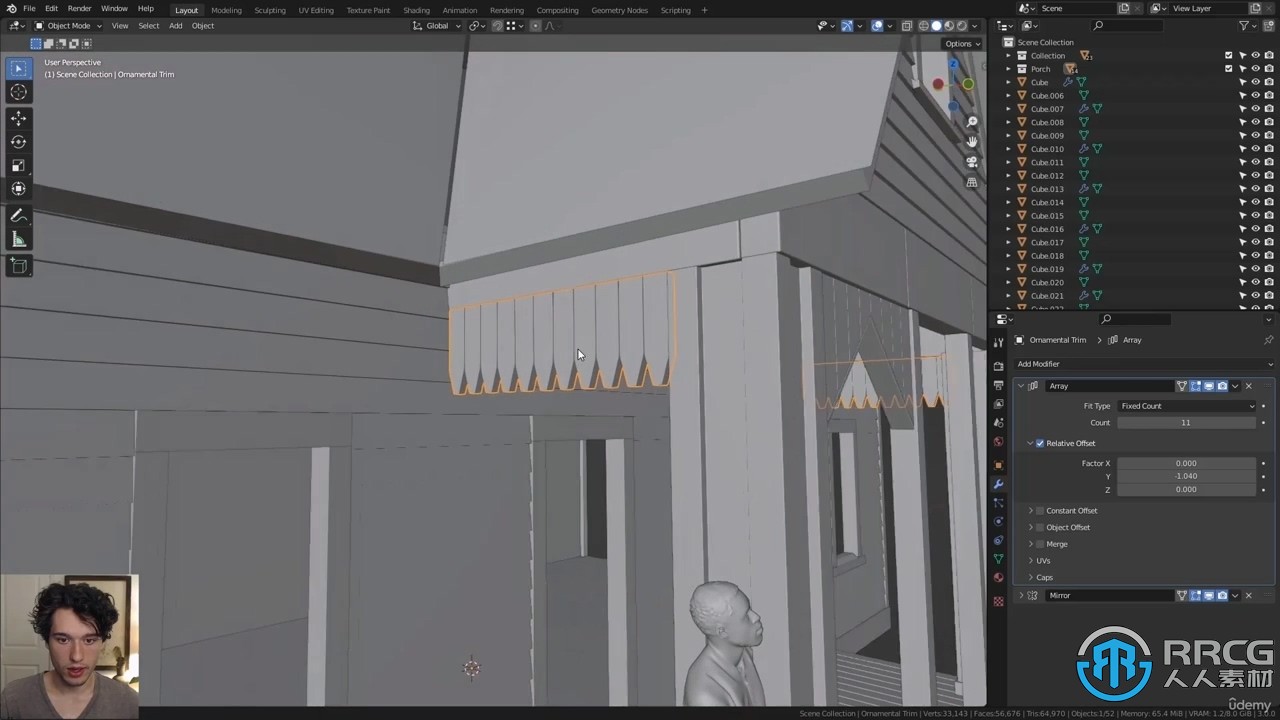The height and width of the screenshot is (720, 1280).
Task: Switch to the Modeling workspace tab
Action: 226,10
